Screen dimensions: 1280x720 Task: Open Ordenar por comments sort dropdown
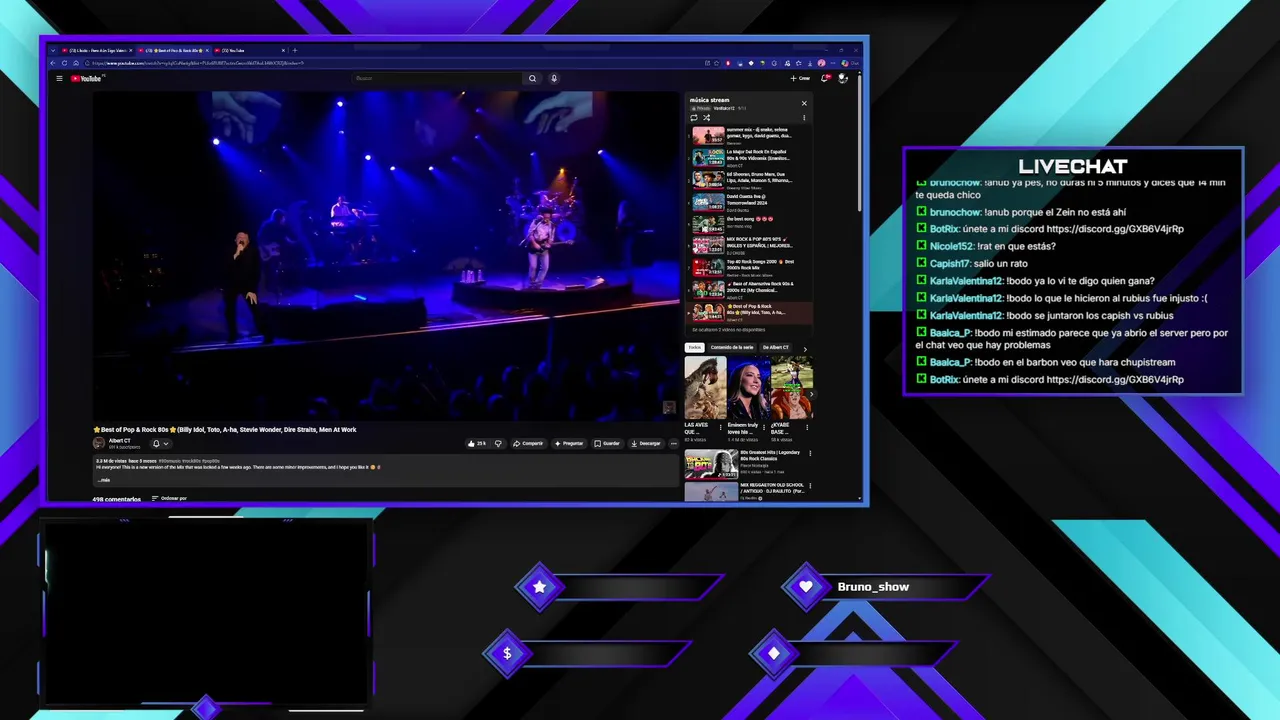click(x=169, y=498)
